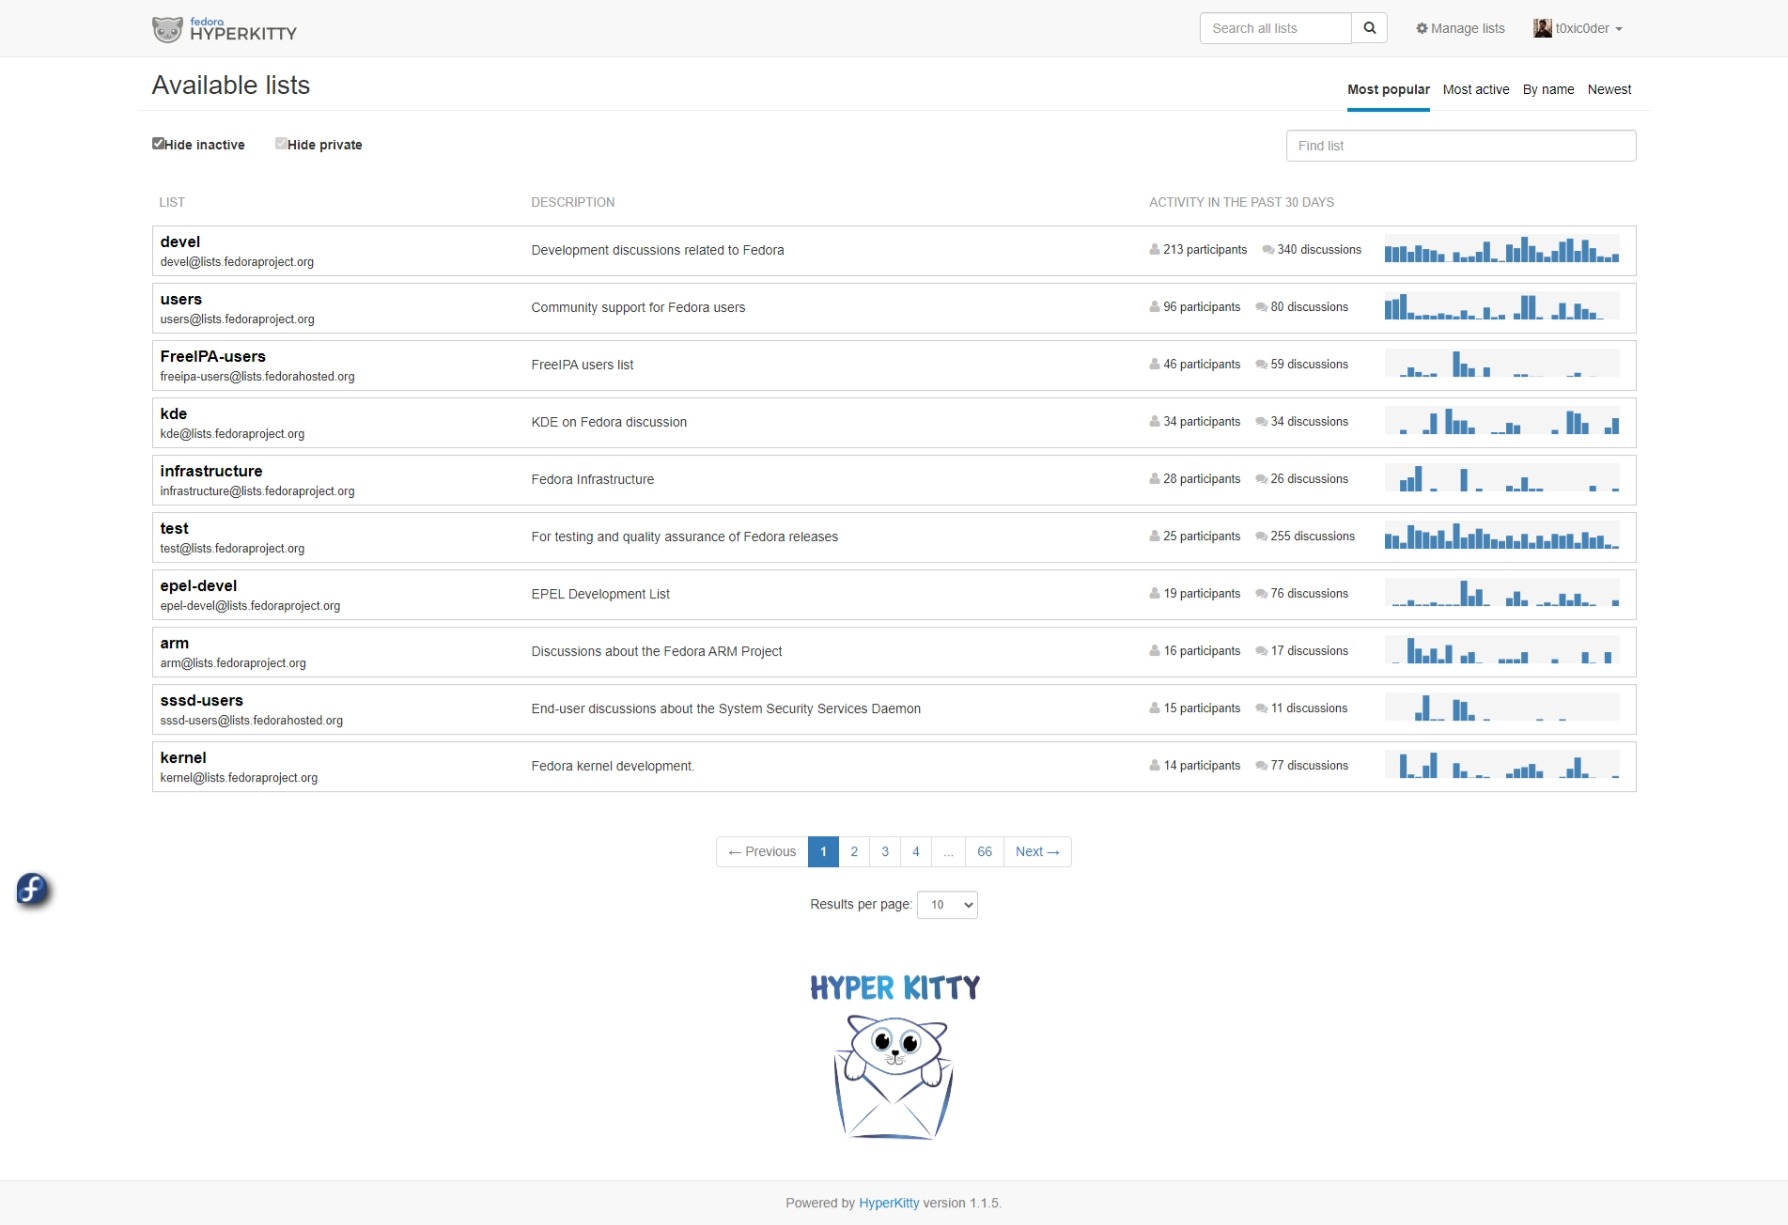The height and width of the screenshot is (1225, 1788).
Task: Click the sssd-users activity bar chart
Action: pyautogui.click(x=1501, y=708)
